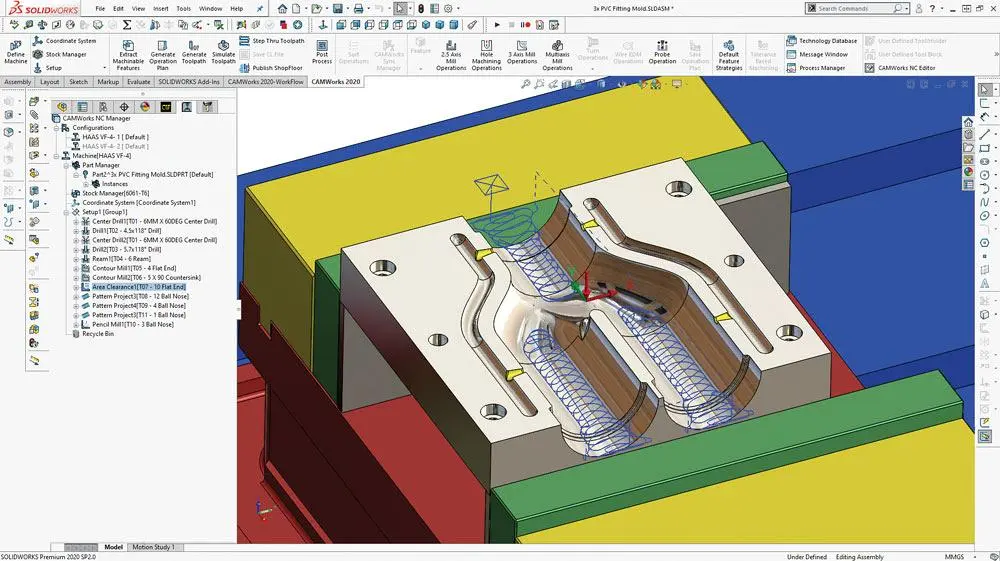Open the DisplayManager appearance tab
Screen dimensions: 1000x561
coord(145,106)
